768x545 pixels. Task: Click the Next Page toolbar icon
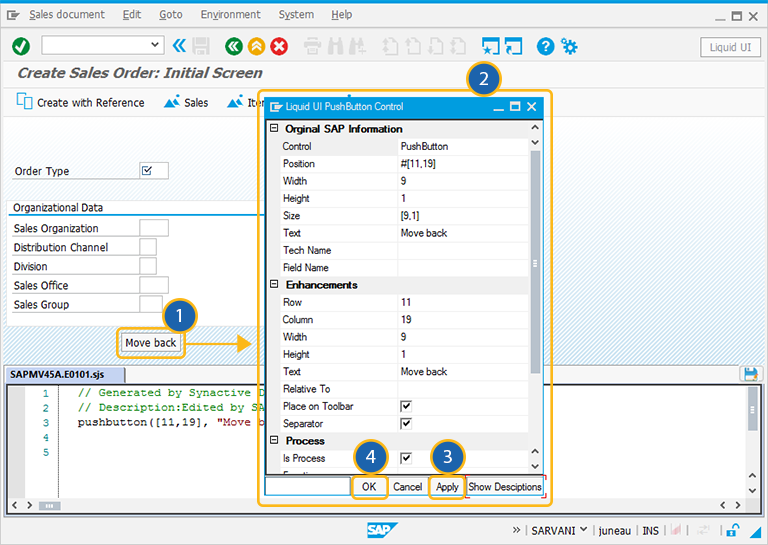(x=435, y=47)
